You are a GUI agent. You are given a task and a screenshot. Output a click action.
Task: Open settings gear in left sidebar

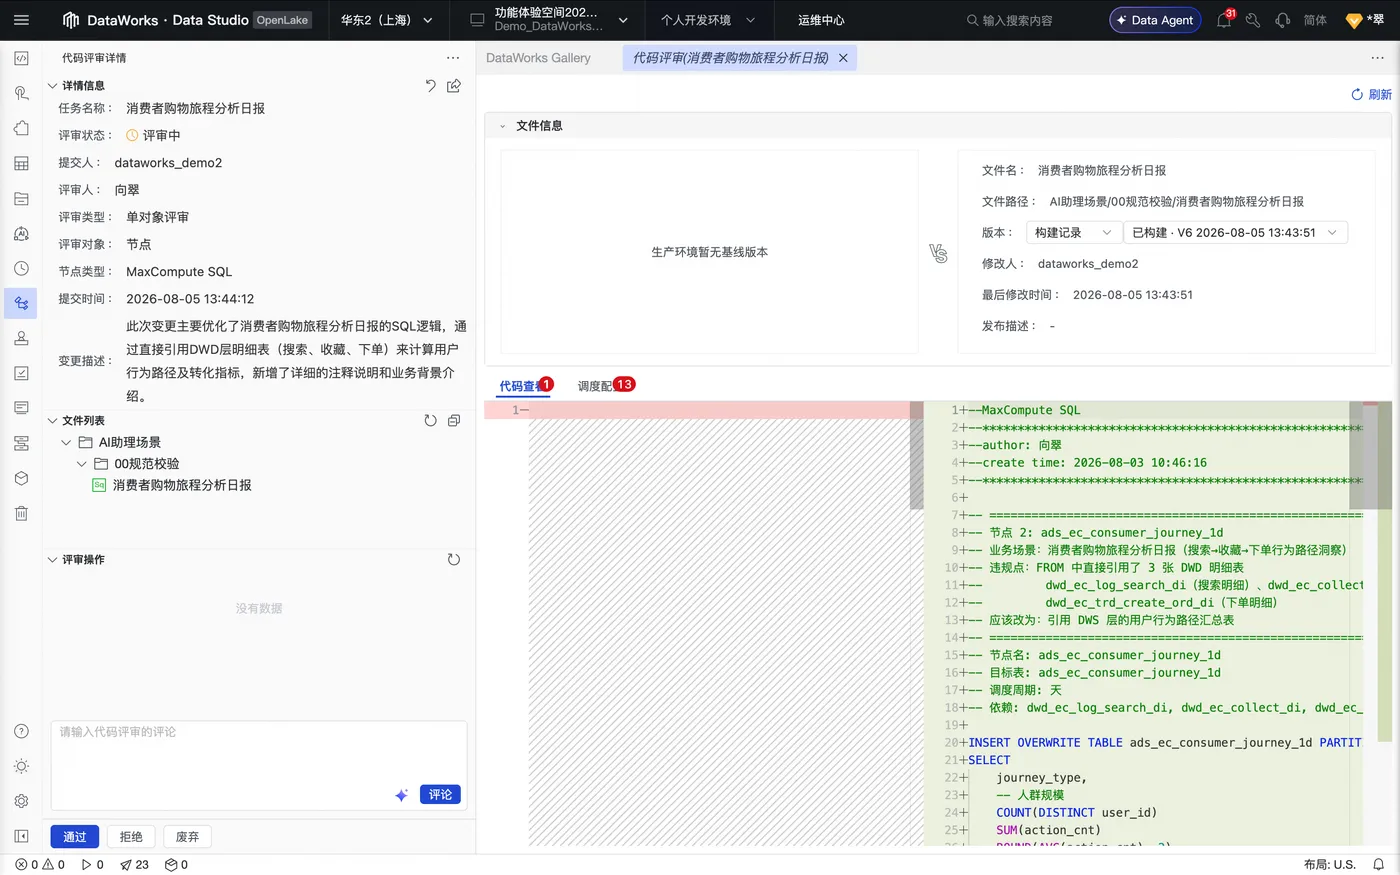tap(21, 801)
